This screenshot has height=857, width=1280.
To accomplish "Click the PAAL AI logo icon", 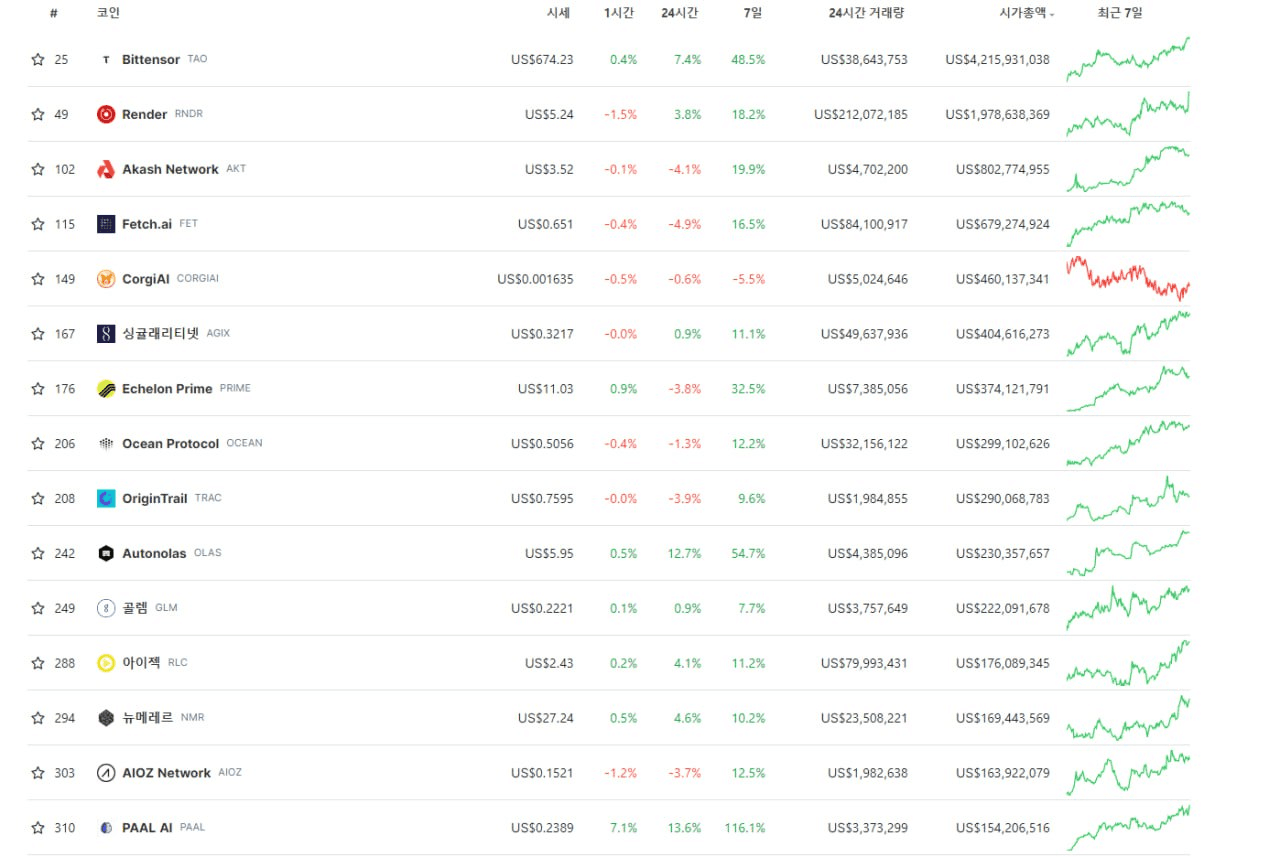I will tap(106, 828).
